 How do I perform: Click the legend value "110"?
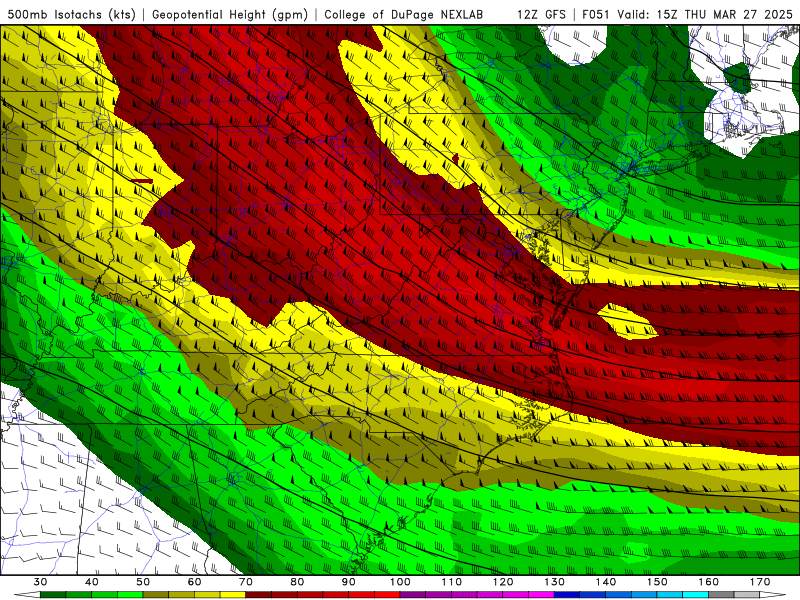pyautogui.click(x=452, y=582)
